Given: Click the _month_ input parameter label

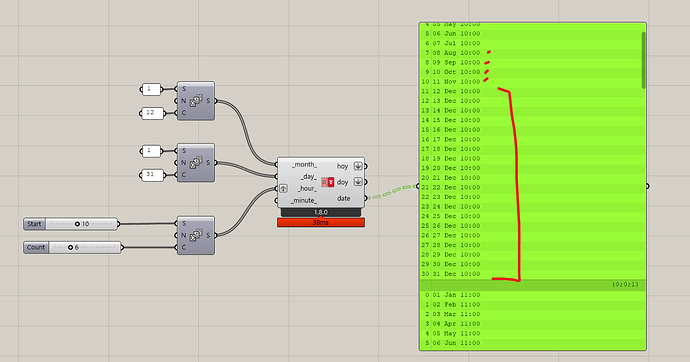Looking at the screenshot, I should pyautogui.click(x=304, y=165).
